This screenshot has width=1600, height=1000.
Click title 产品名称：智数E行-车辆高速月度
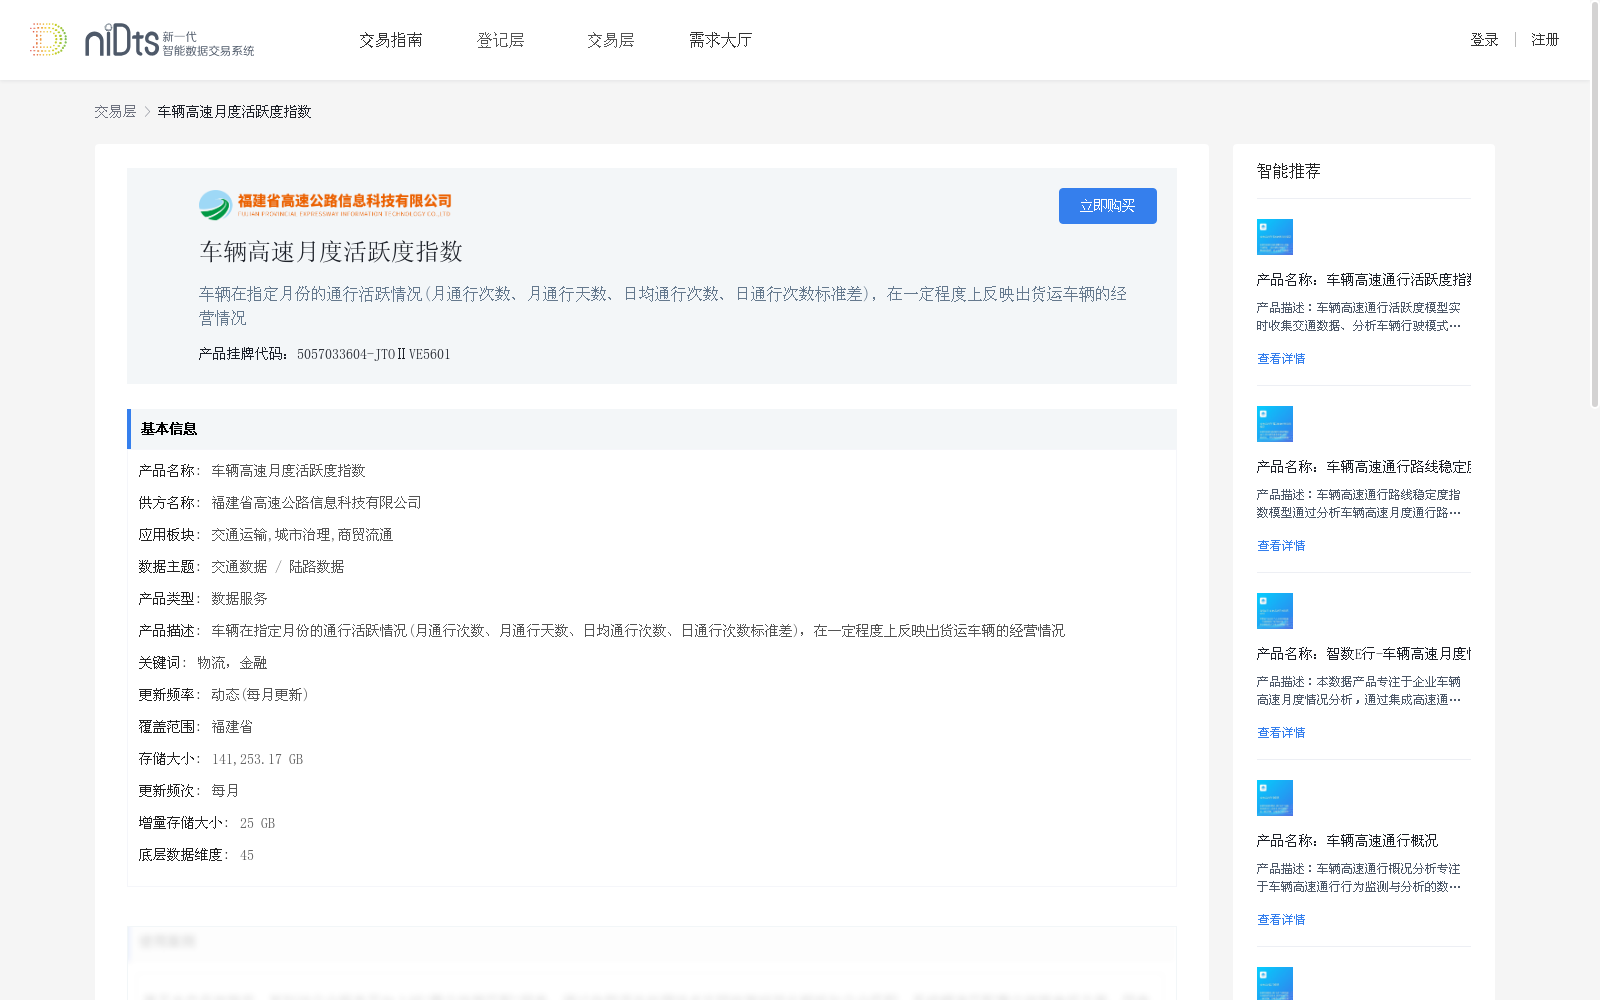1364,654
